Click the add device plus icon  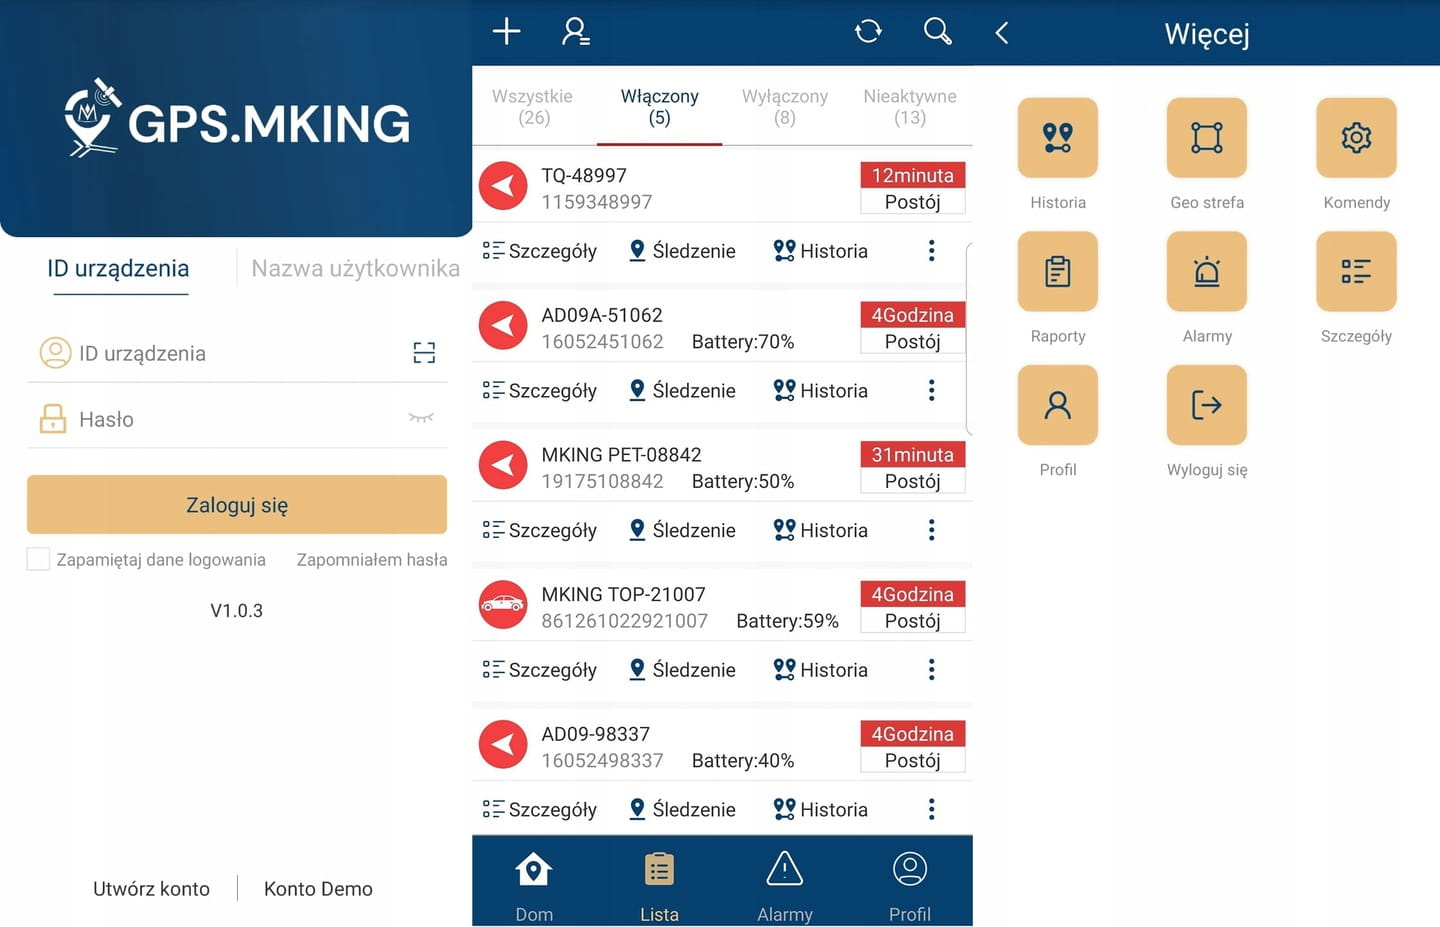507,32
